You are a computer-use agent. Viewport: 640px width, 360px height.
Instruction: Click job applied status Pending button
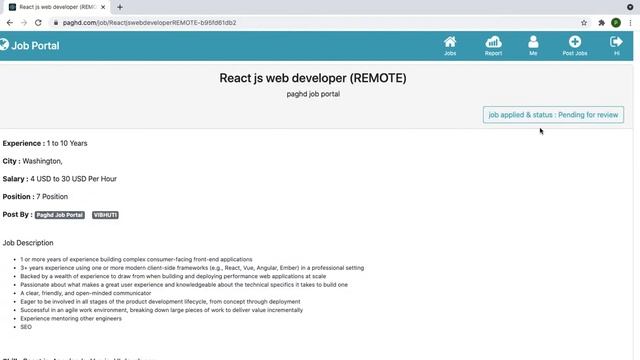click(553, 115)
